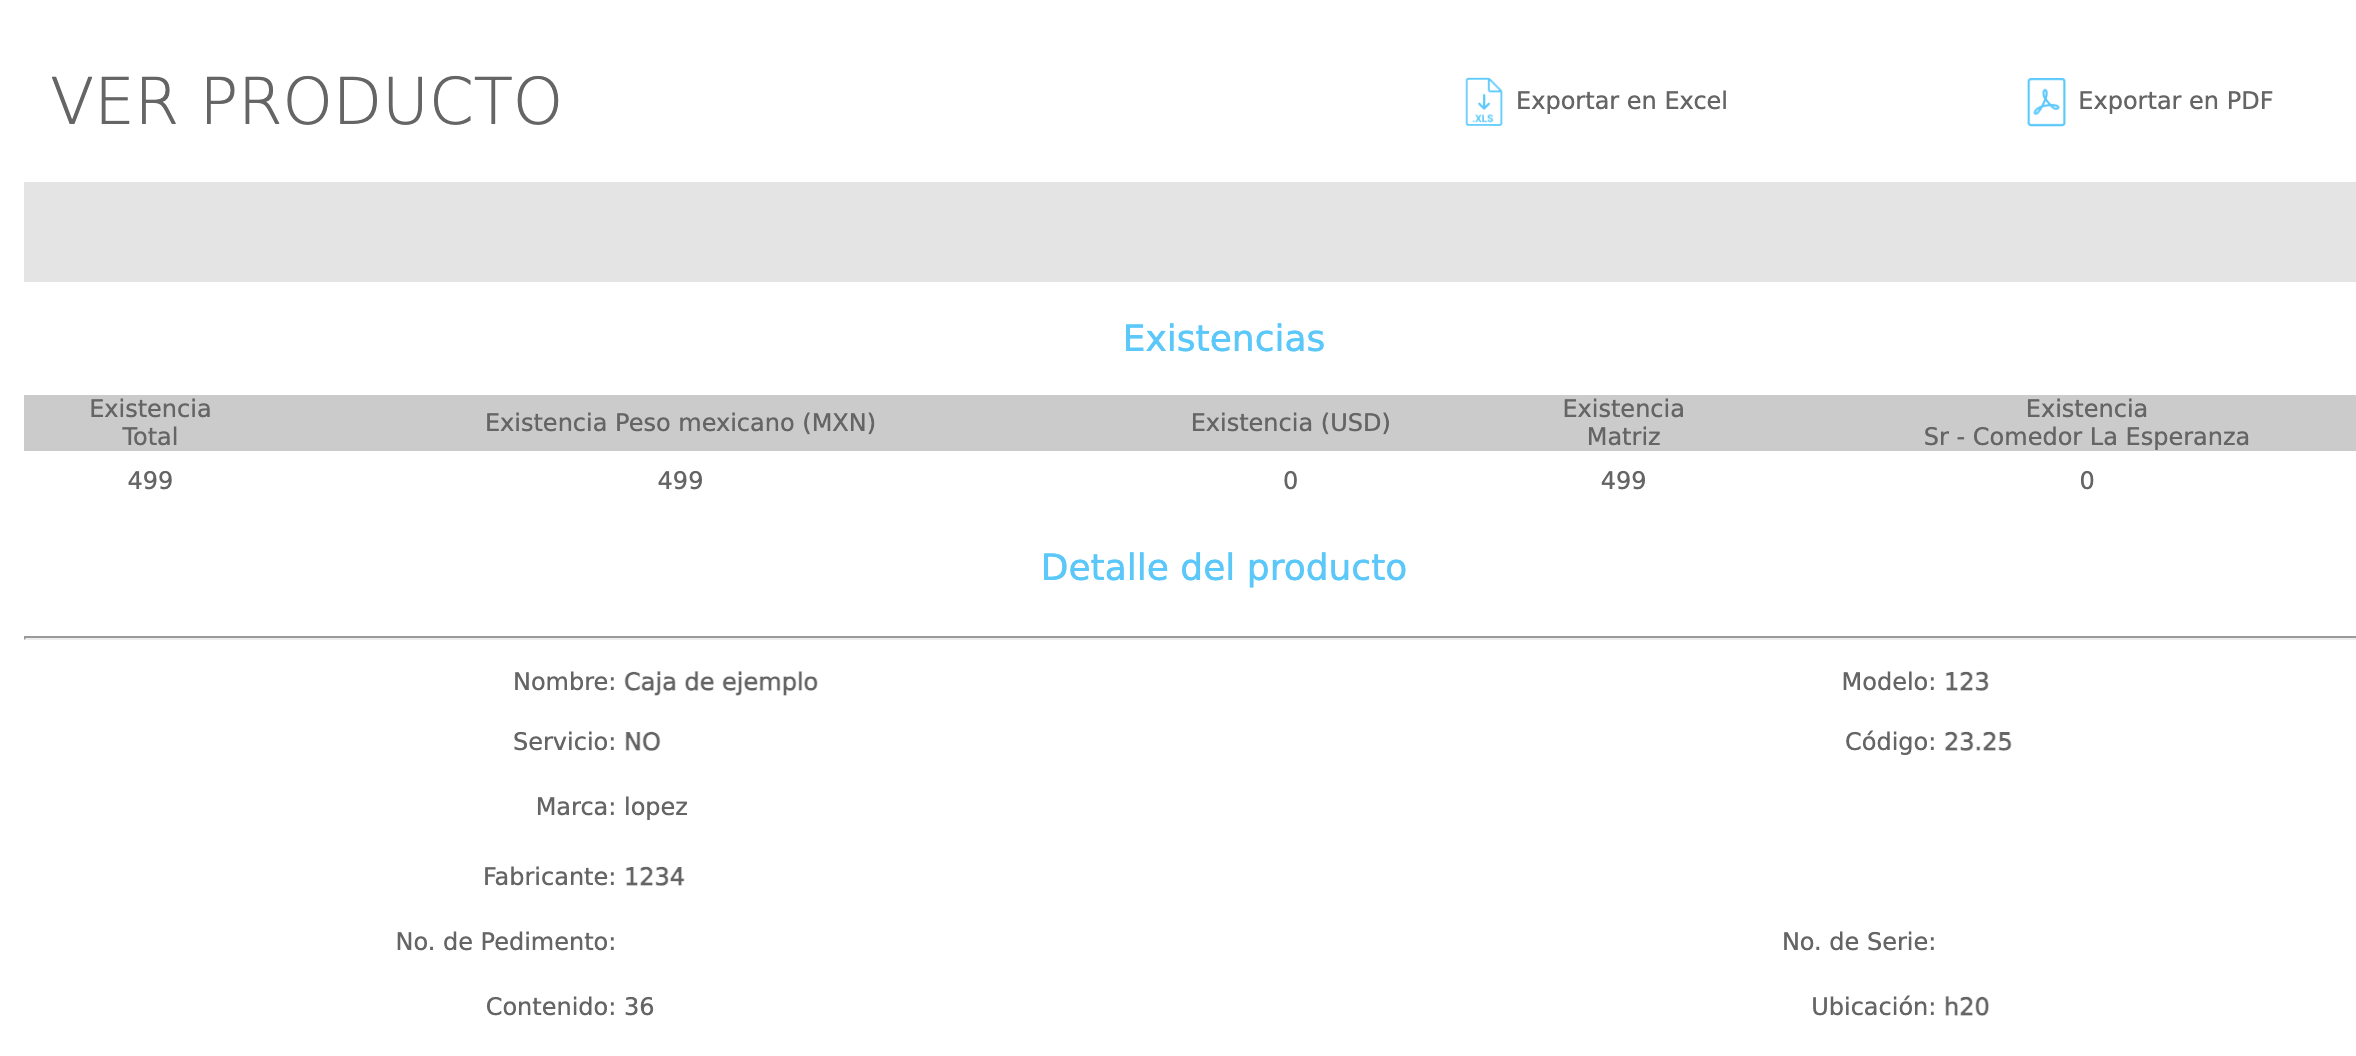
Task: Select the Modelo value 123
Action: [1966, 682]
